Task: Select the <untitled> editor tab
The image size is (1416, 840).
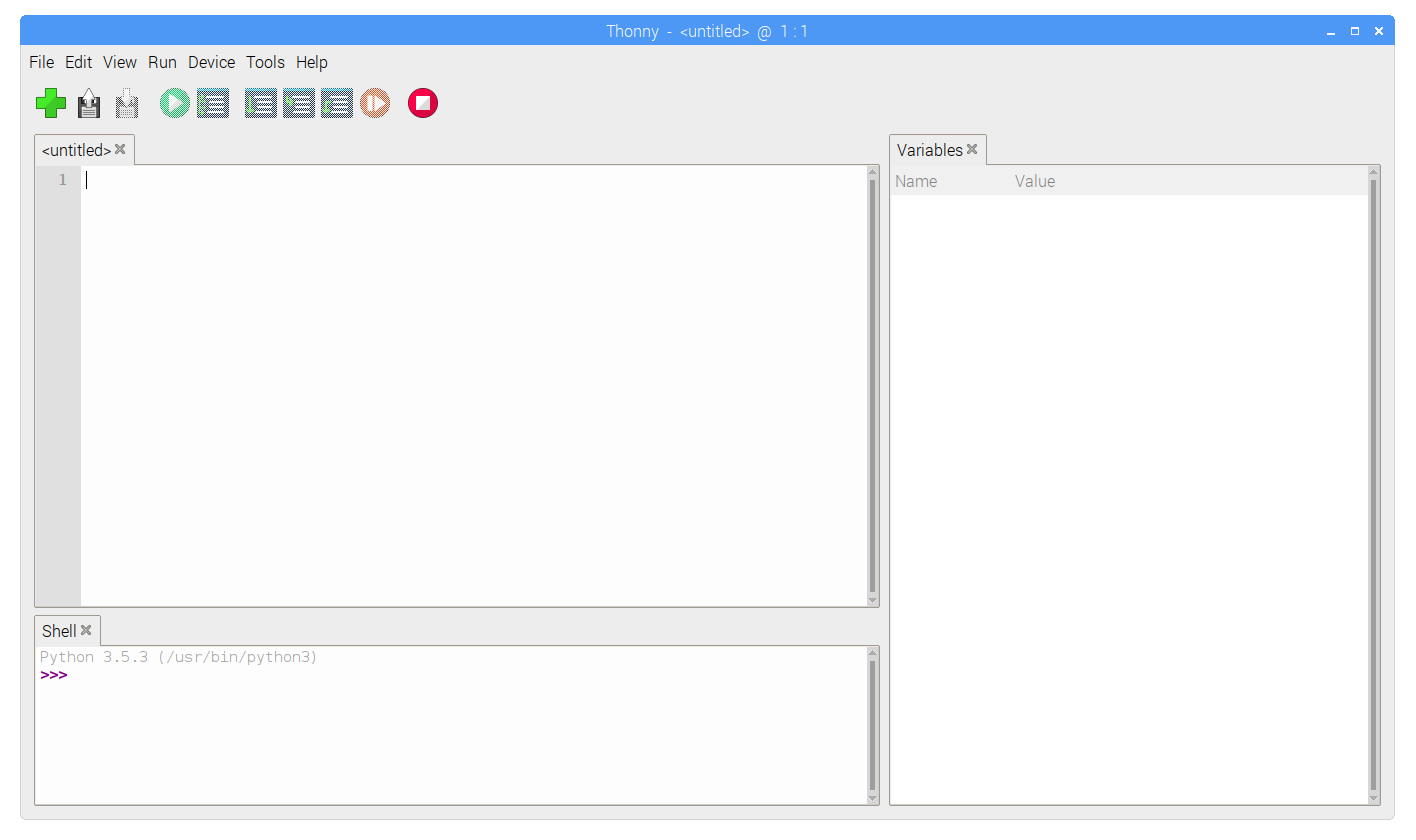Action: pos(76,150)
